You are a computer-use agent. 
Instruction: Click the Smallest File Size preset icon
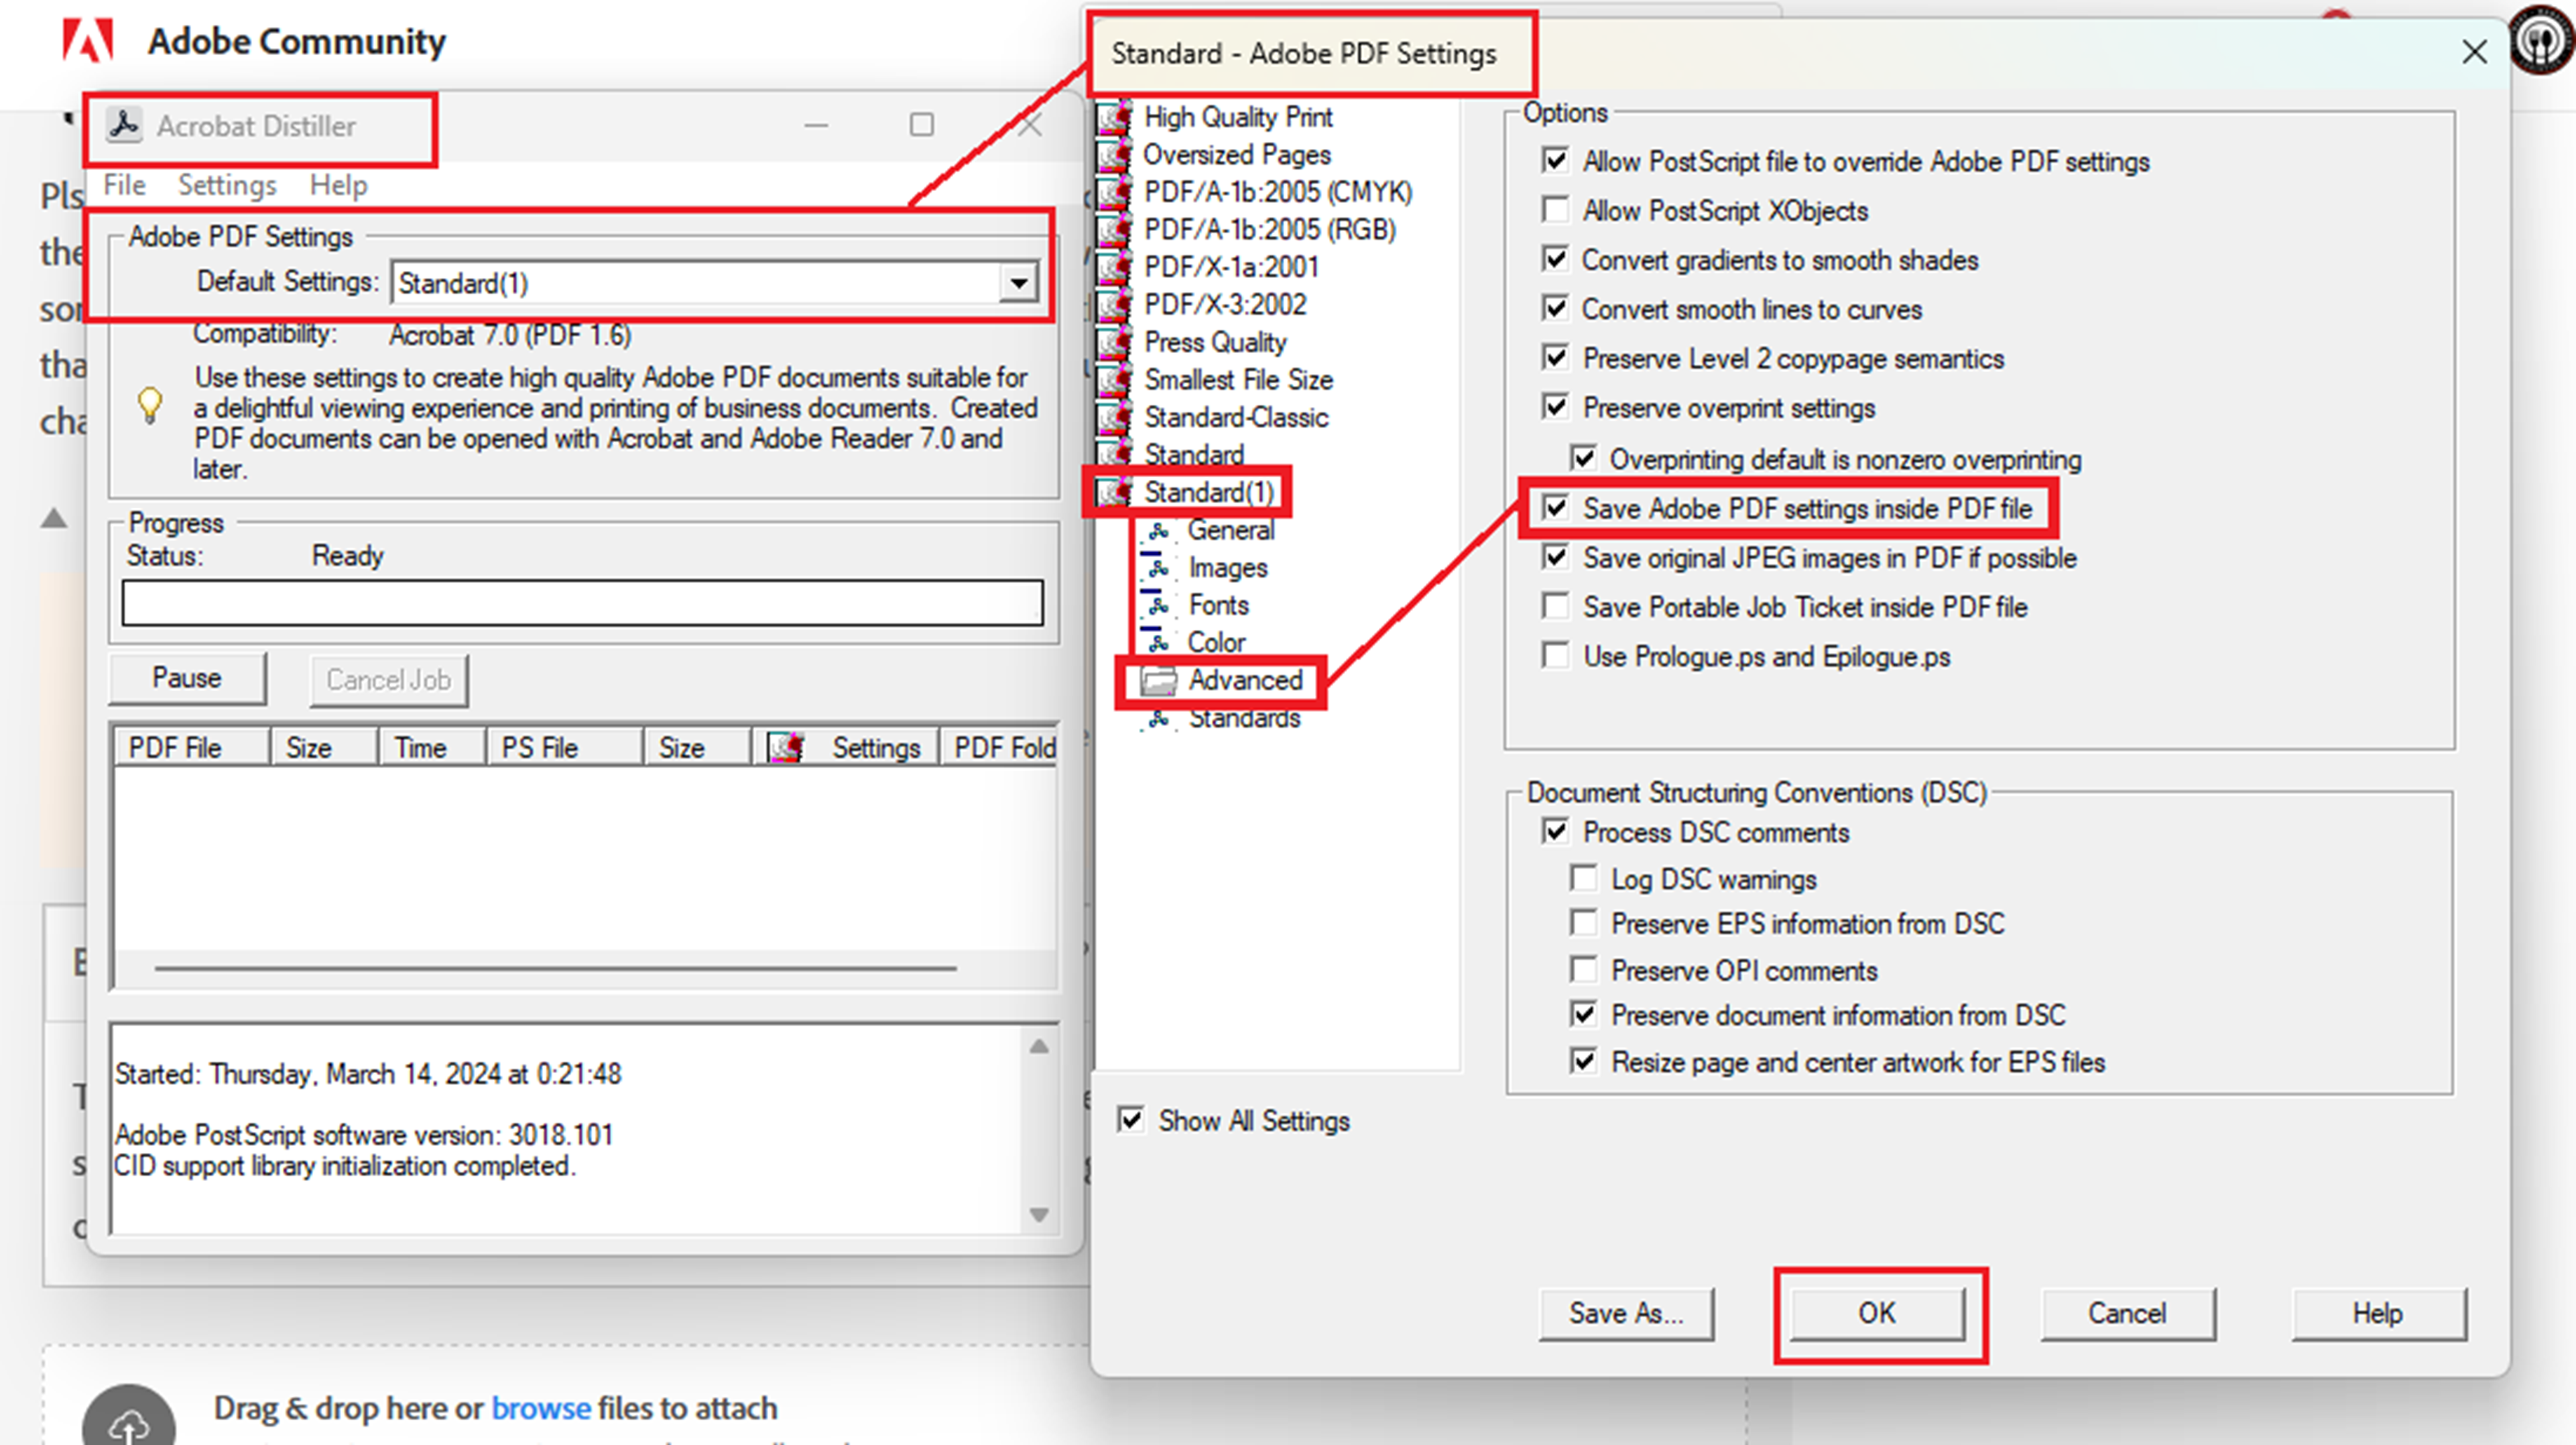click(1113, 380)
